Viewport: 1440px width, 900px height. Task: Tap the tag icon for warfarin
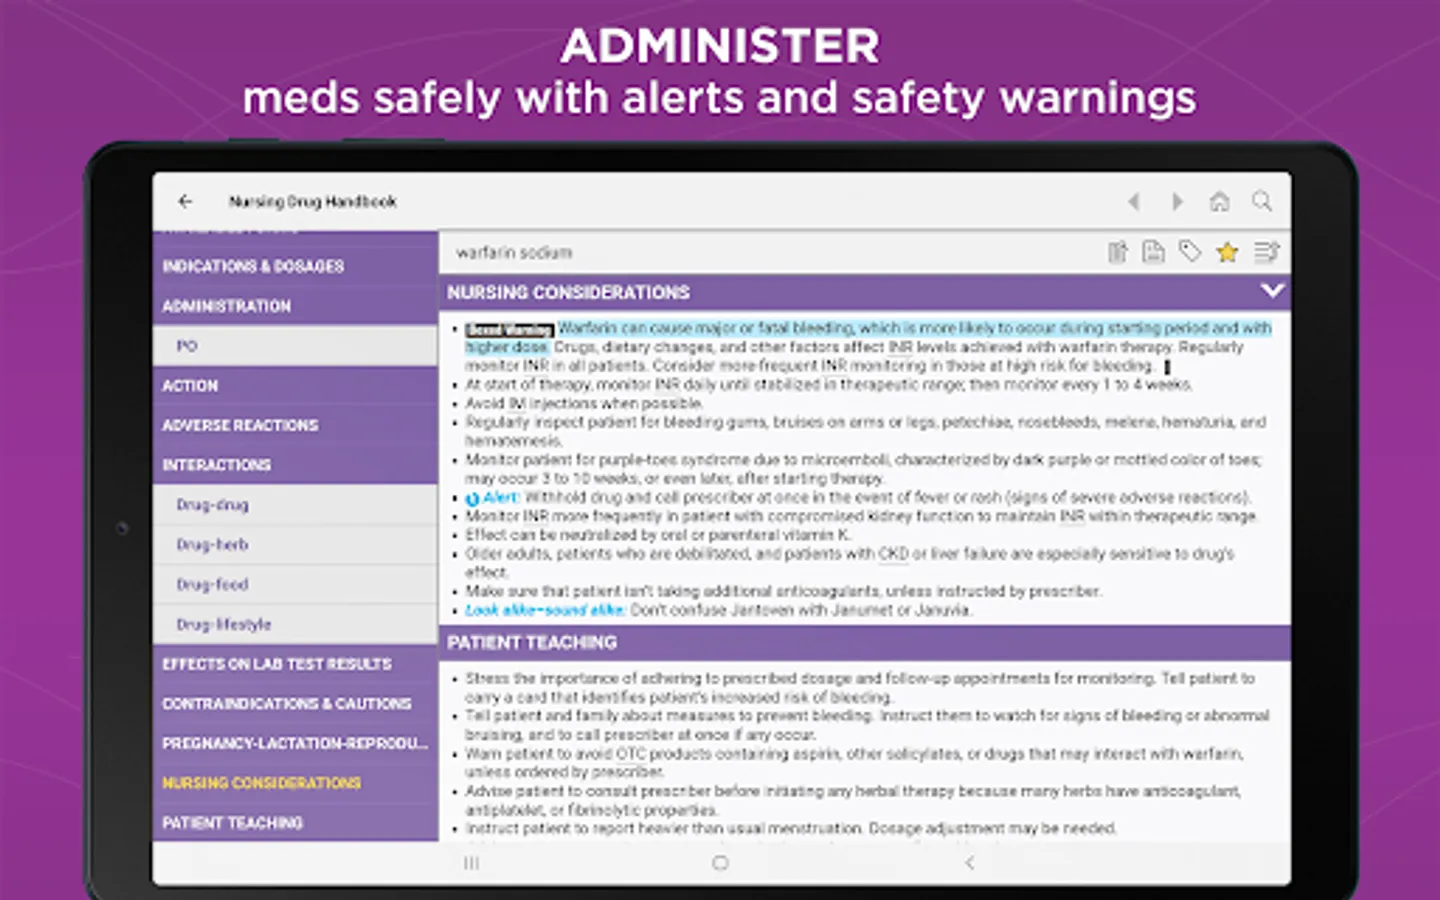point(1190,252)
